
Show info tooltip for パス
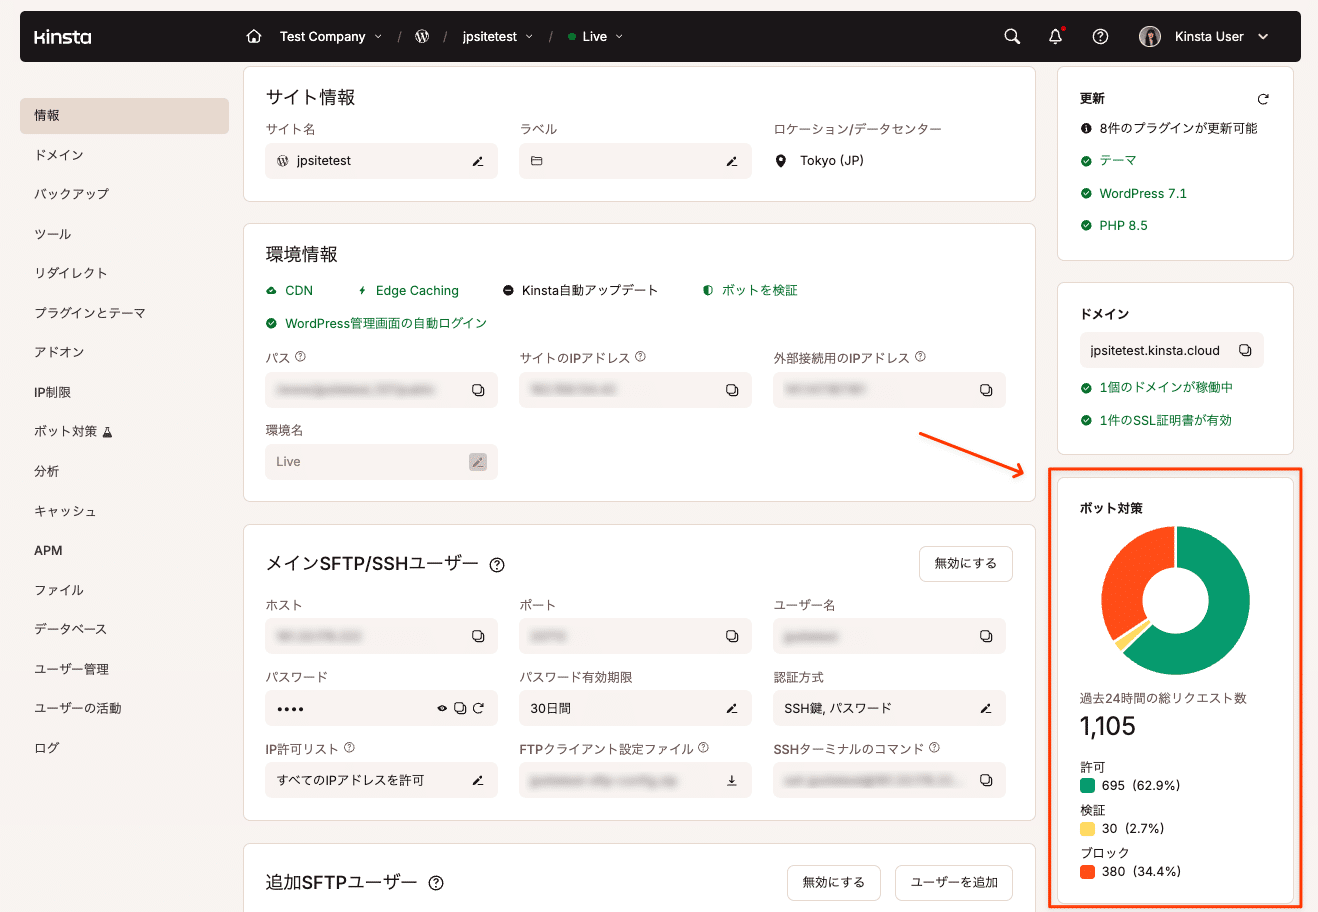click(x=300, y=356)
